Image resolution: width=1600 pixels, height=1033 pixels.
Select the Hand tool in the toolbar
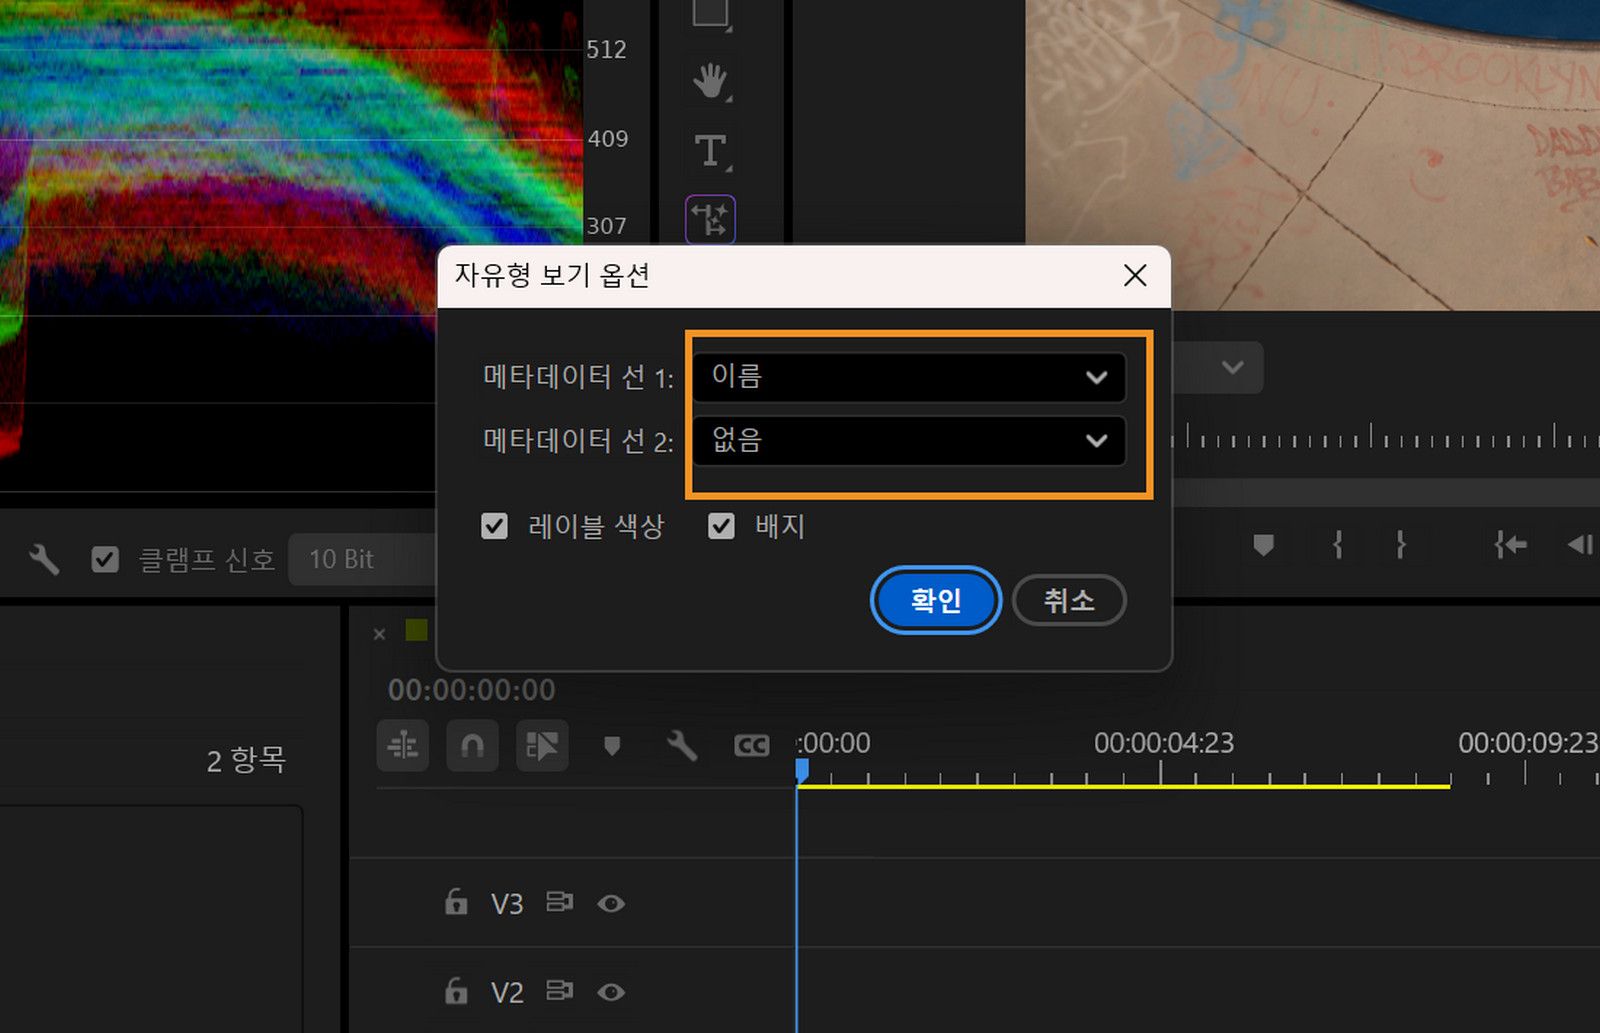[710, 83]
